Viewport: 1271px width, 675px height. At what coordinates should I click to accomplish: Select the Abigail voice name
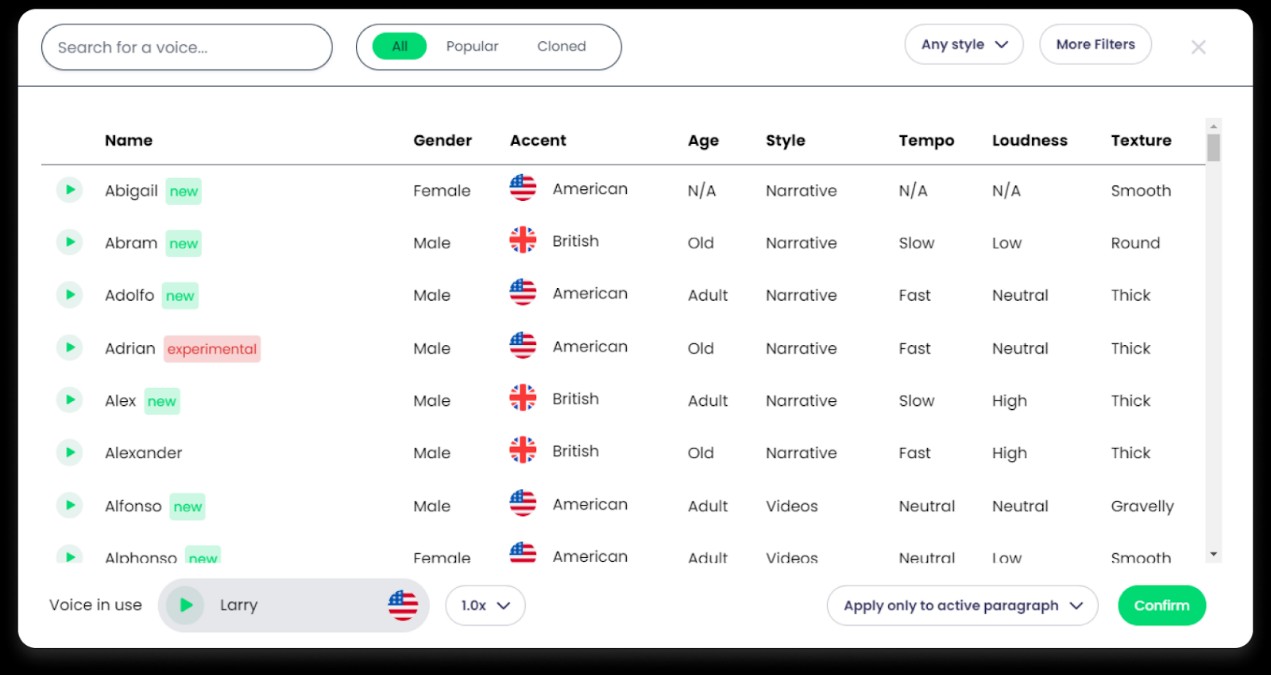131,191
